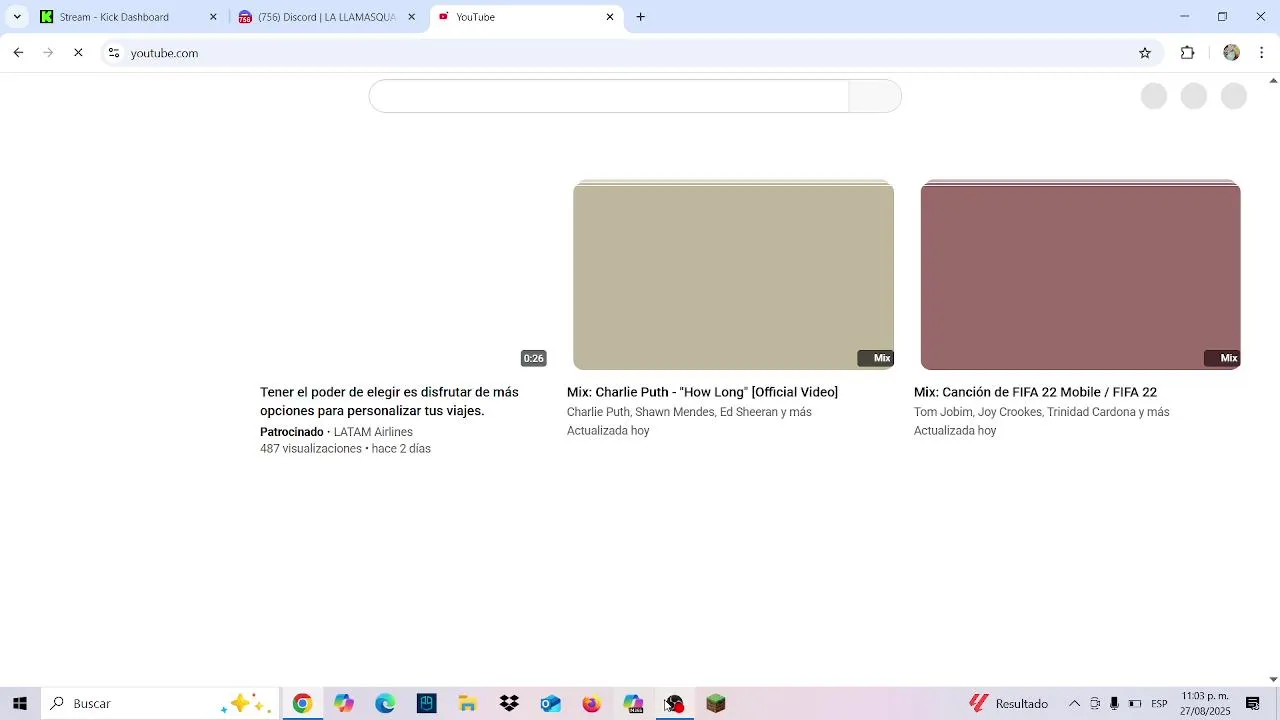
Task: Open the FIFA 22 Mobile mix thumbnail
Action: pyautogui.click(x=1080, y=275)
